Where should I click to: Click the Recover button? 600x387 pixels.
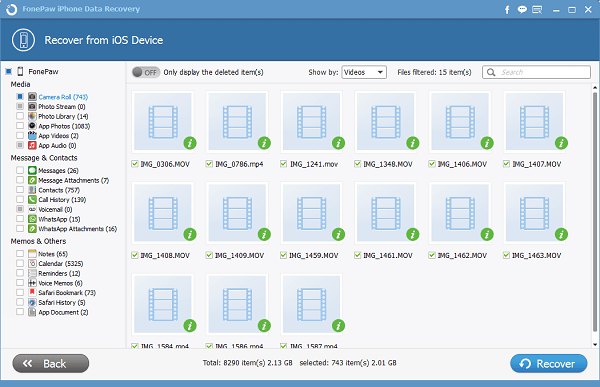pyautogui.click(x=549, y=363)
